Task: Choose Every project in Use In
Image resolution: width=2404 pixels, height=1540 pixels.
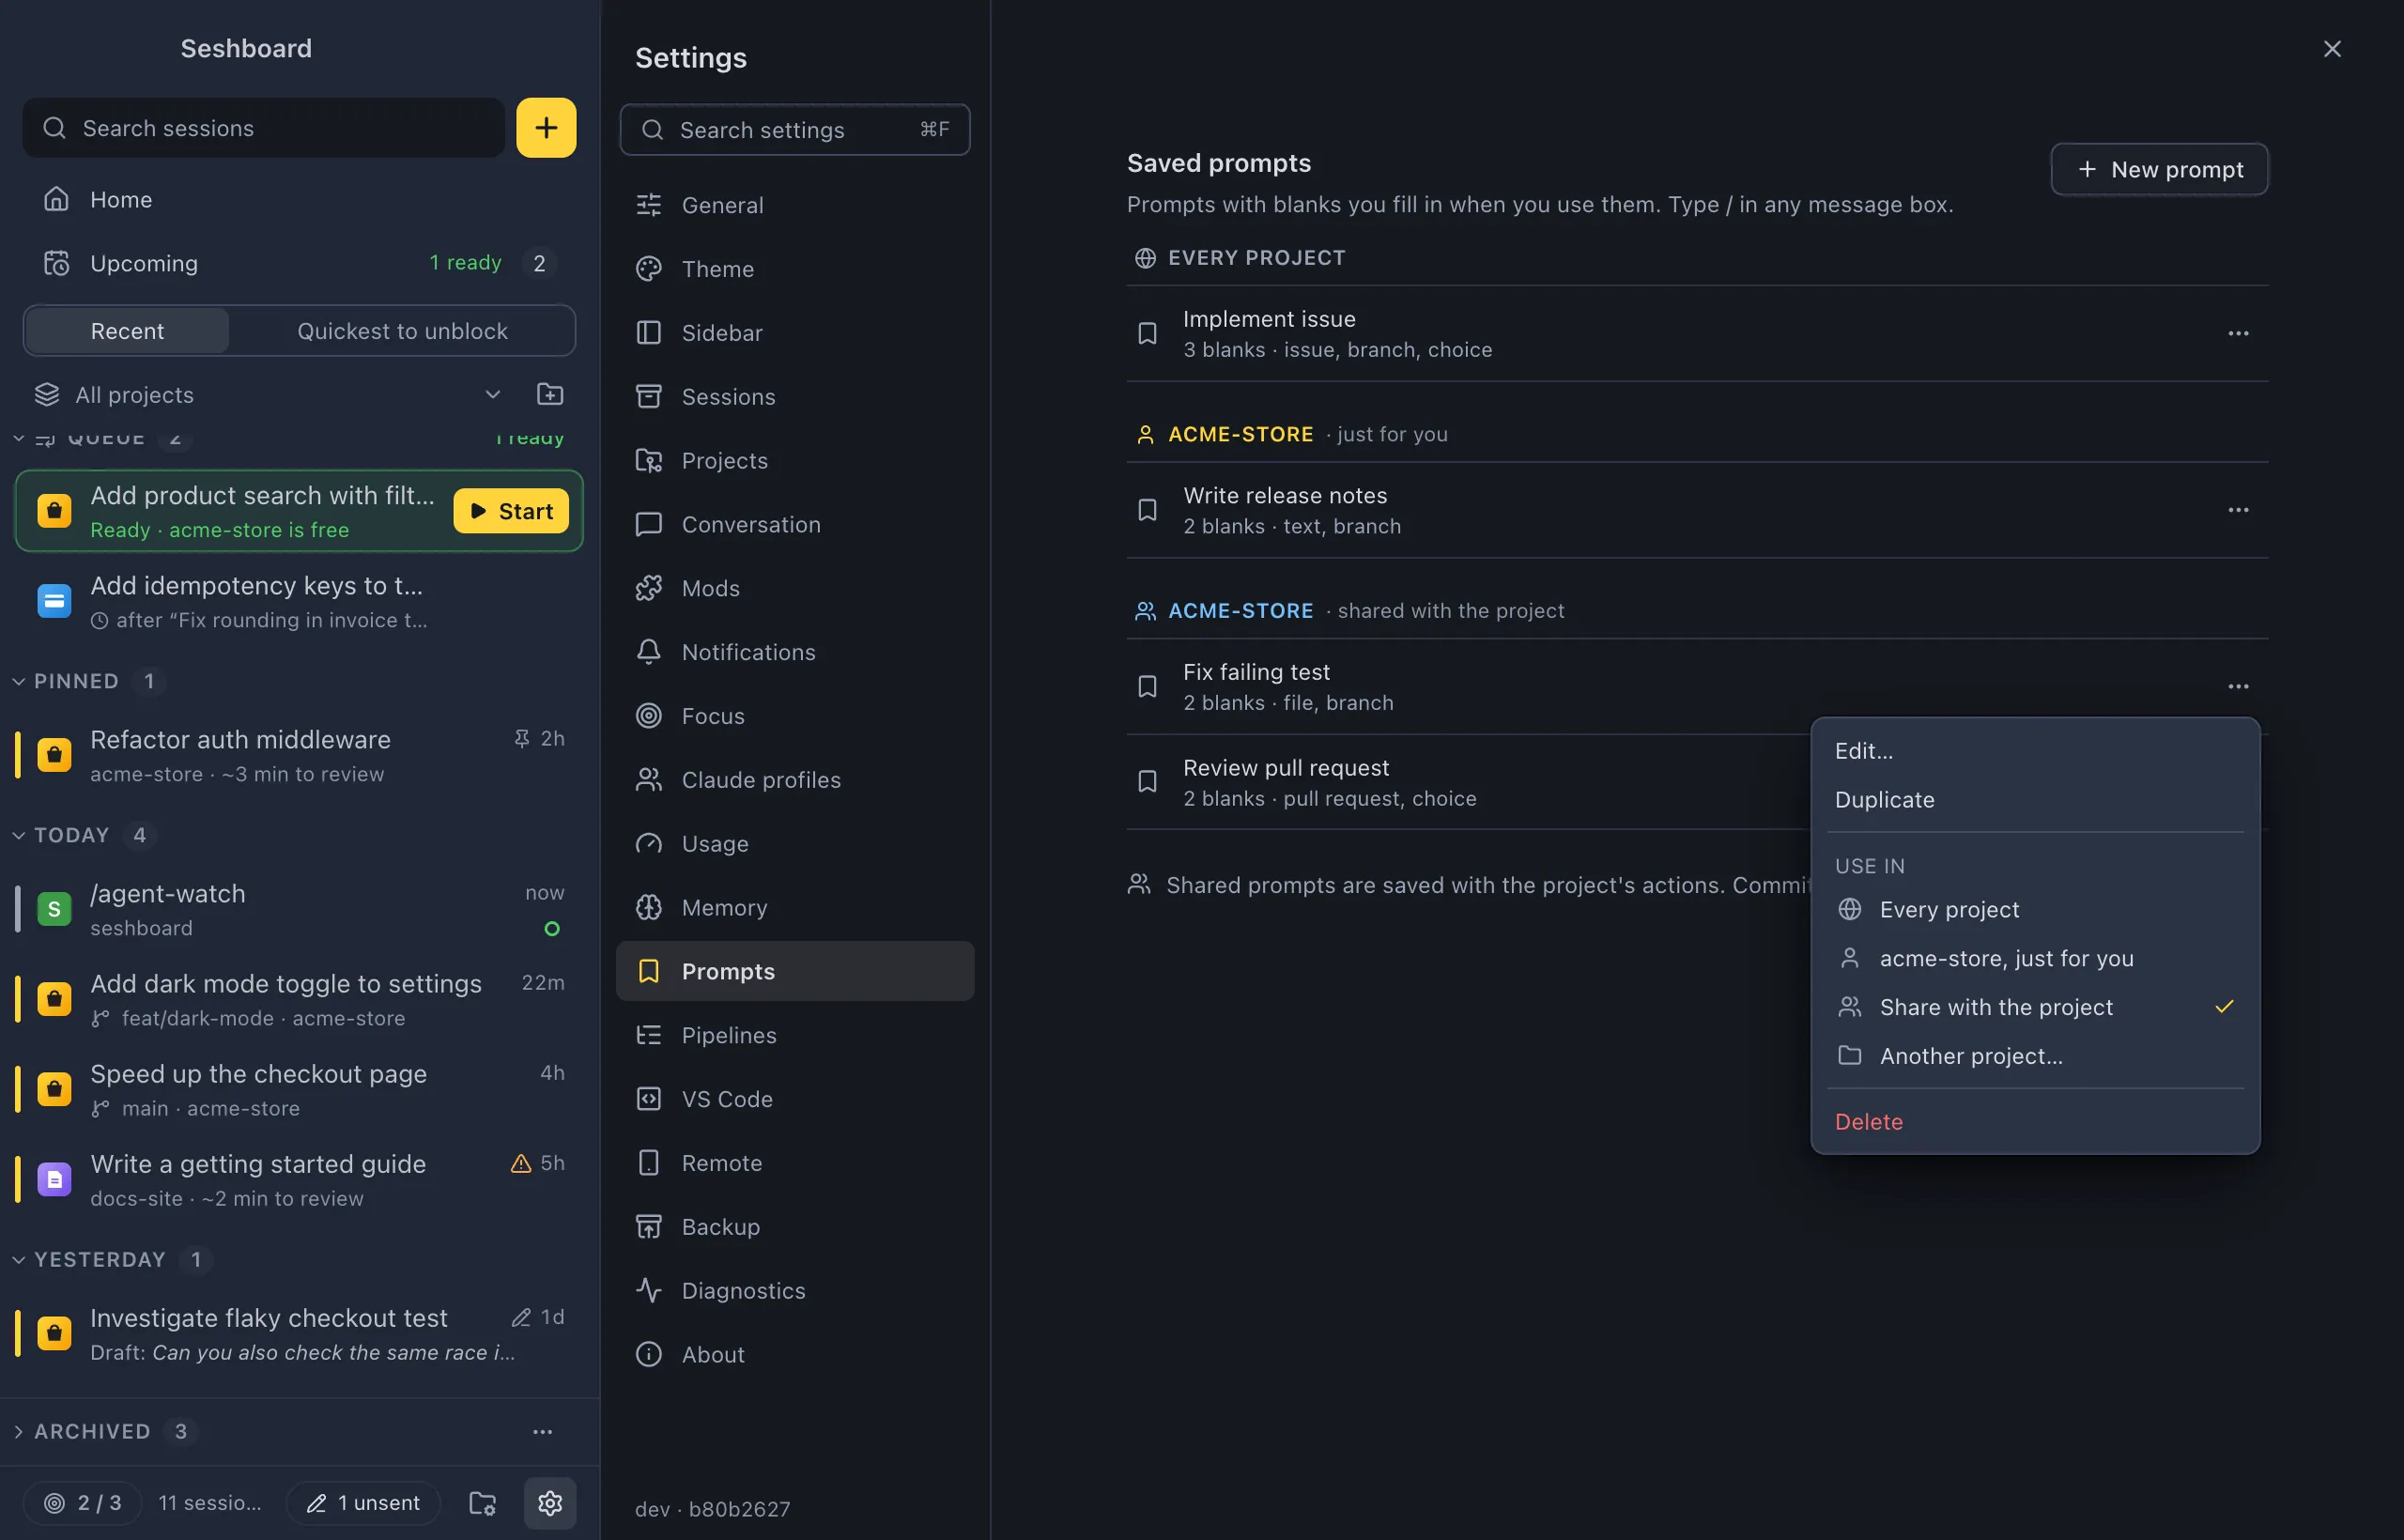Action: pos(2035,909)
